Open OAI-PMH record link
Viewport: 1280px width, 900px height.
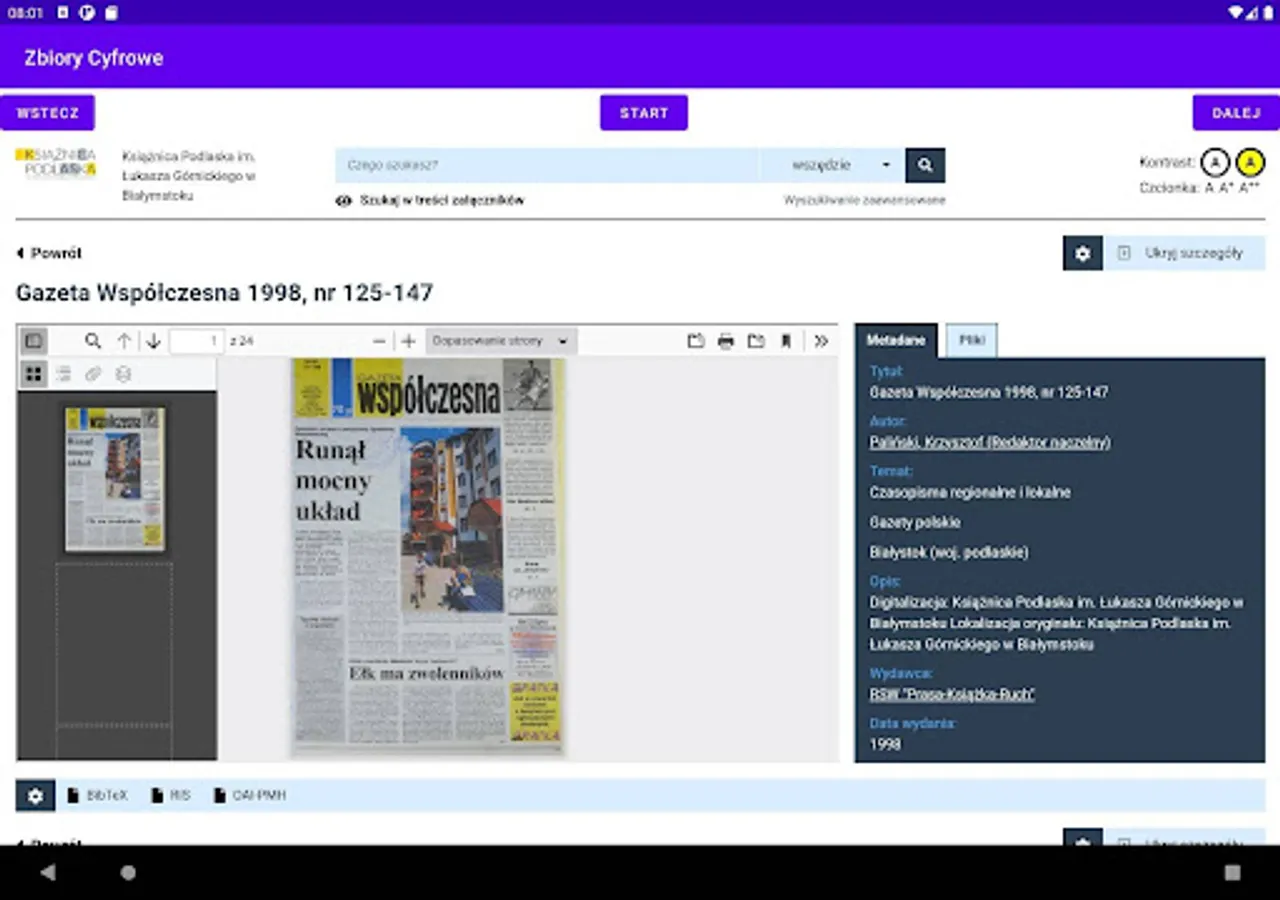tap(250, 796)
